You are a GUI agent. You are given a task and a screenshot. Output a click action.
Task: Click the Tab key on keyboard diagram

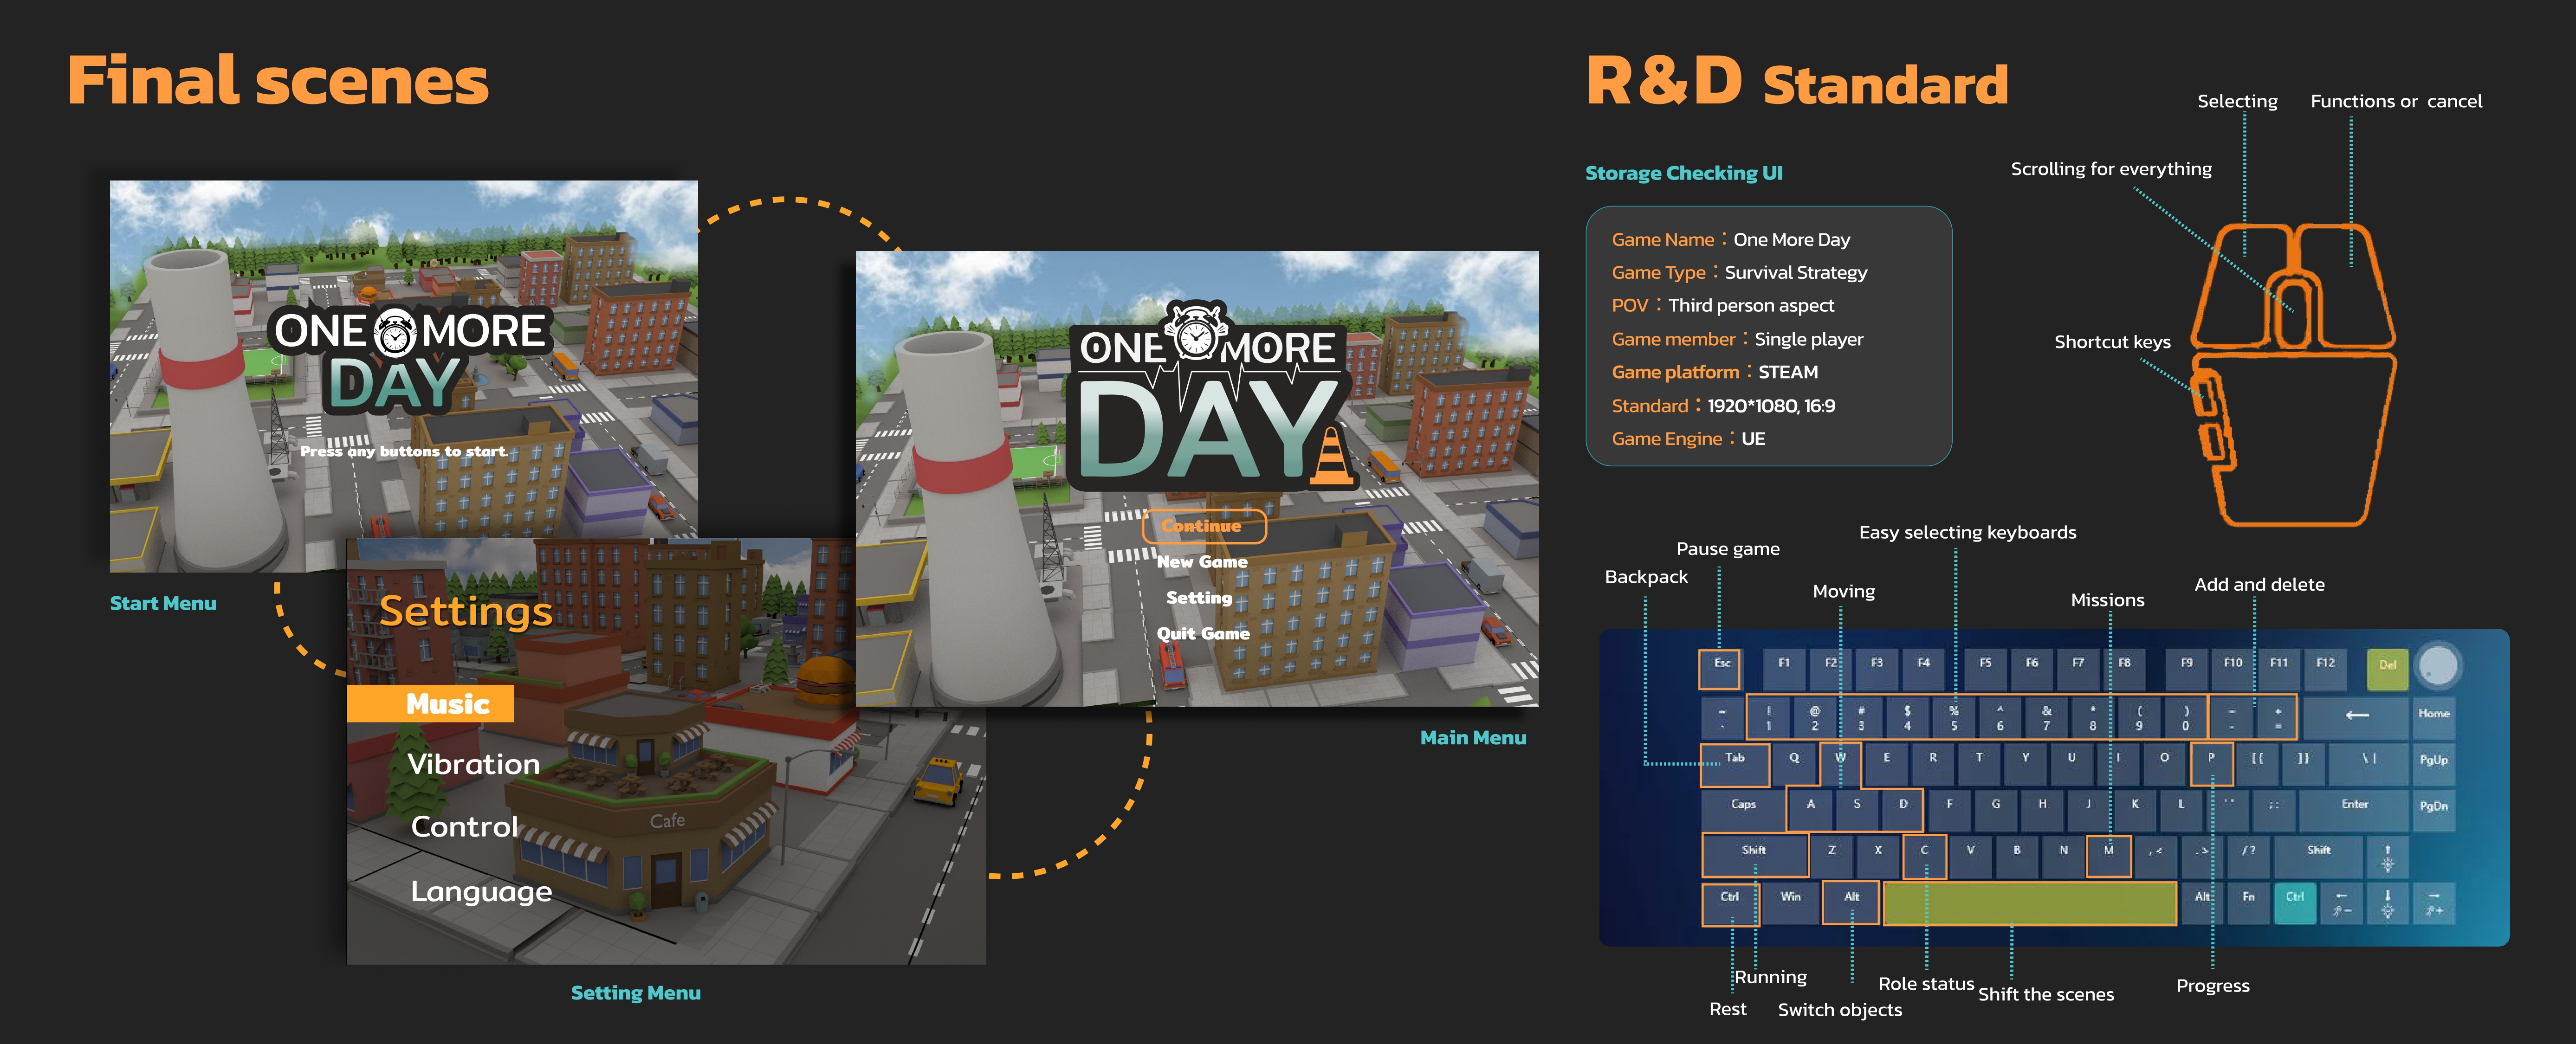point(1734,764)
